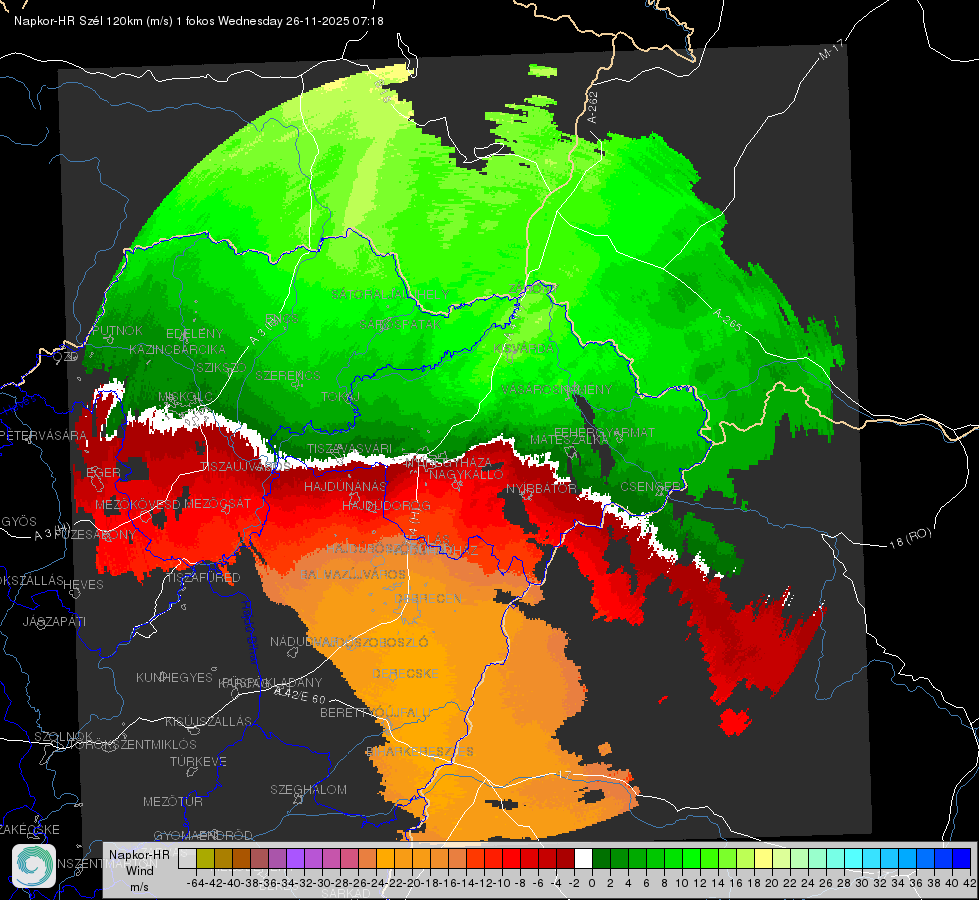The height and width of the screenshot is (900, 979).
Task: Click the MISKOLC city label
Action: click(185, 397)
